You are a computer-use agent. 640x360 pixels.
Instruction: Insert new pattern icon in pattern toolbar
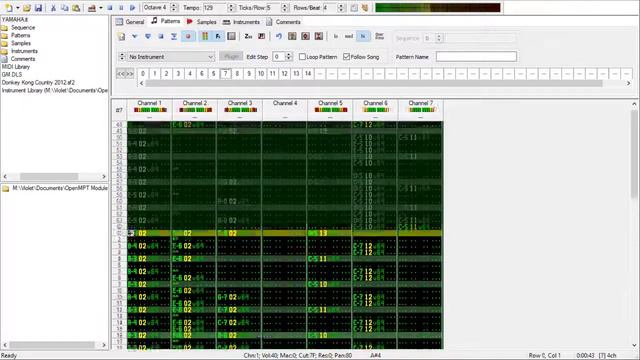pos(122,36)
